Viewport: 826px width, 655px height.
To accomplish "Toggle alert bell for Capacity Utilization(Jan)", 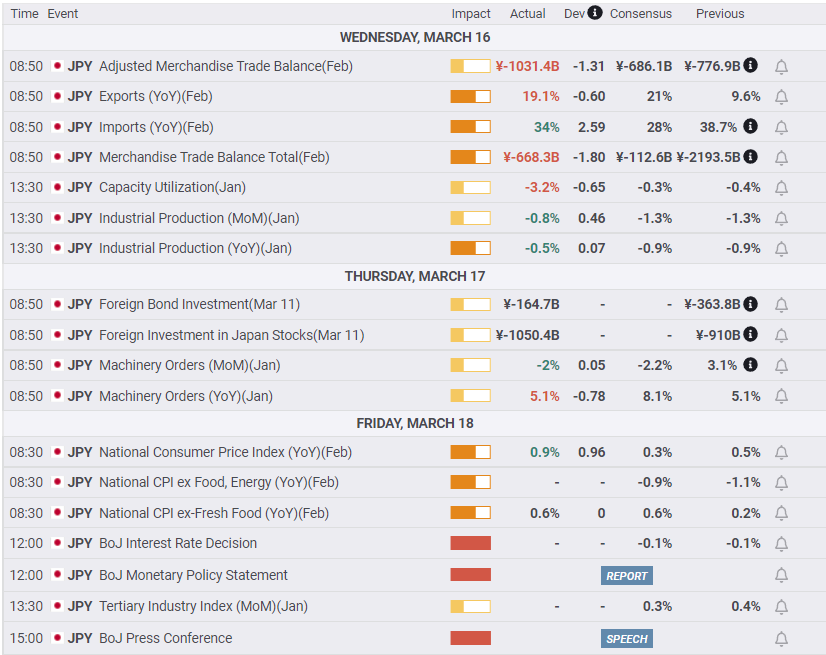I will tap(781, 188).
